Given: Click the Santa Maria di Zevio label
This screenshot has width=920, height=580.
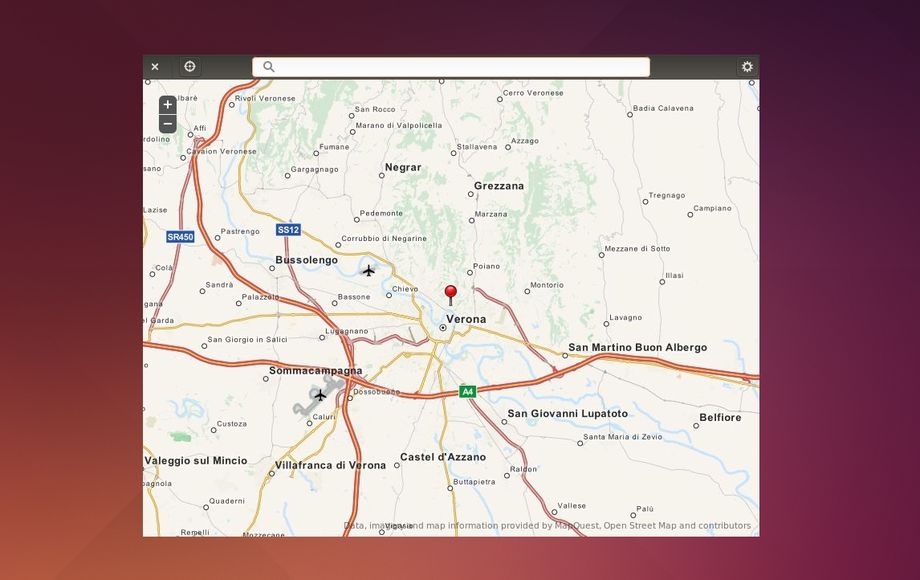Looking at the screenshot, I should (x=623, y=437).
